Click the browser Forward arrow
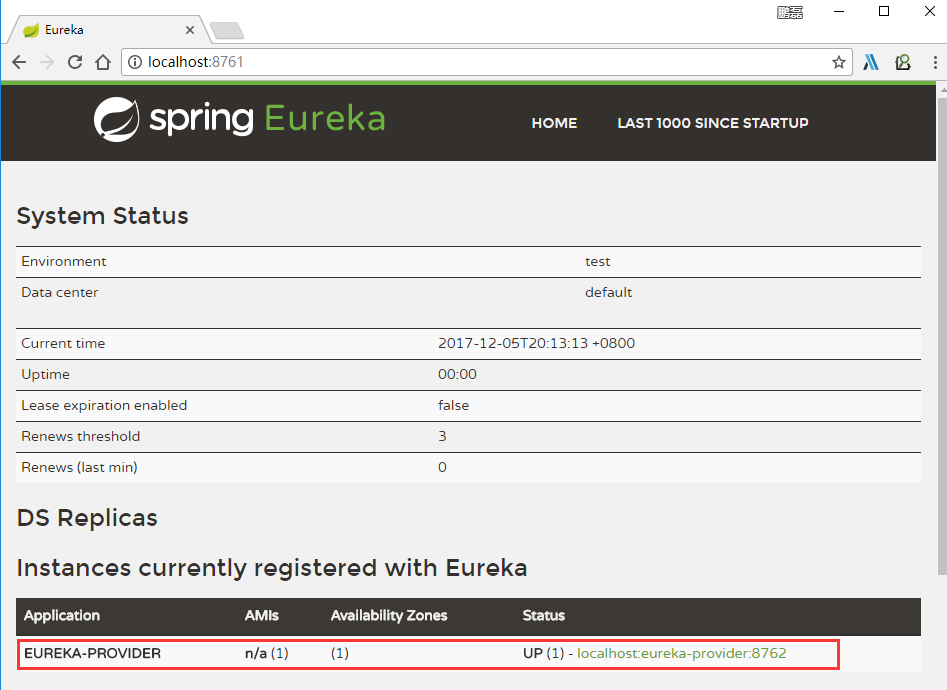 click(x=47, y=62)
